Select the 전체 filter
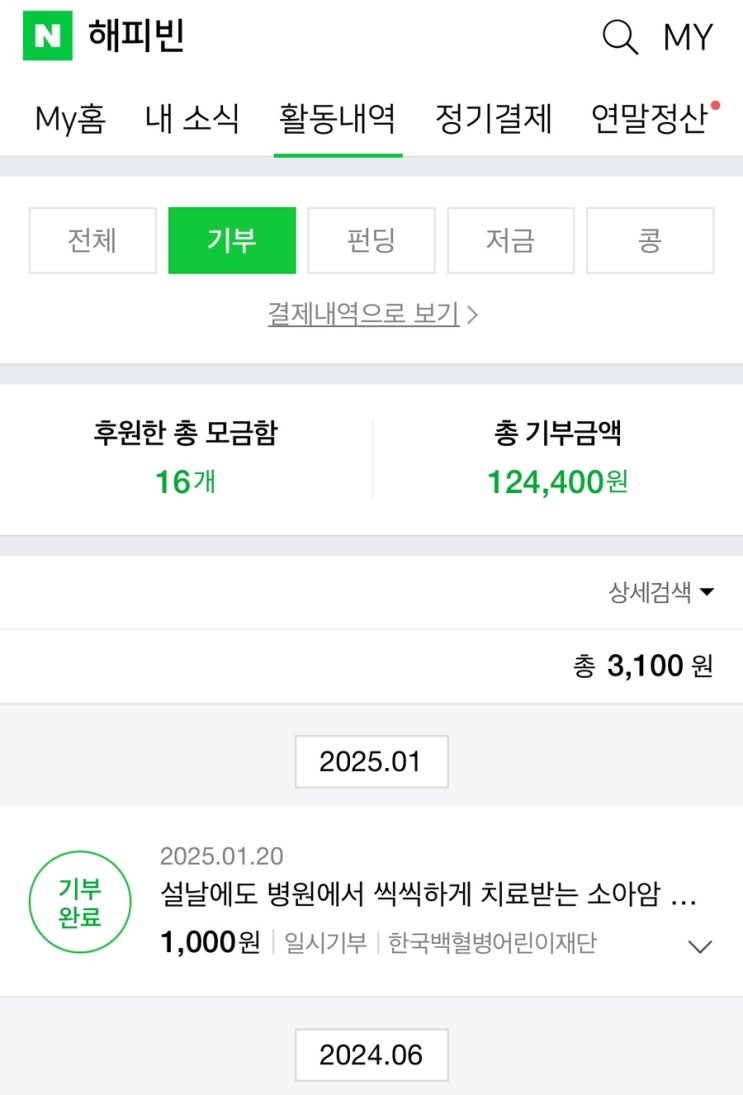743x1095 pixels. [92, 240]
